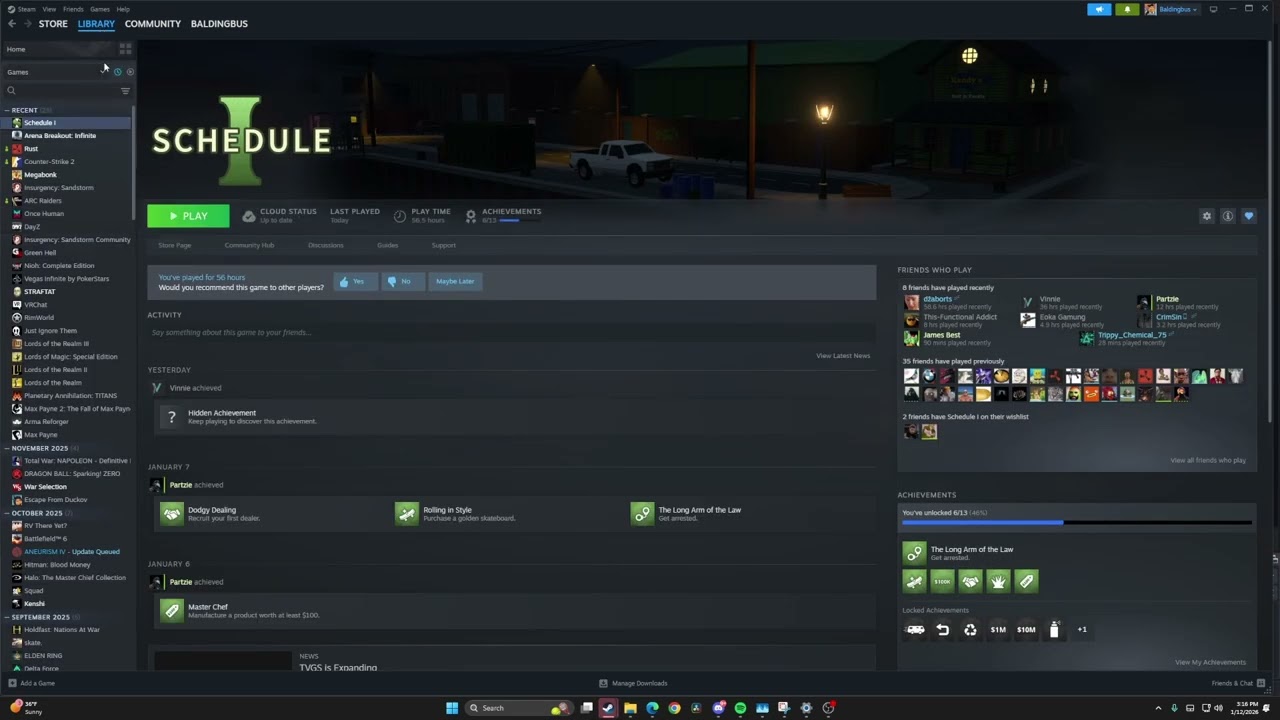The height and width of the screenshot is (720, 1280).
Task: Open View all friends who play
Action: click(1208, 460)
